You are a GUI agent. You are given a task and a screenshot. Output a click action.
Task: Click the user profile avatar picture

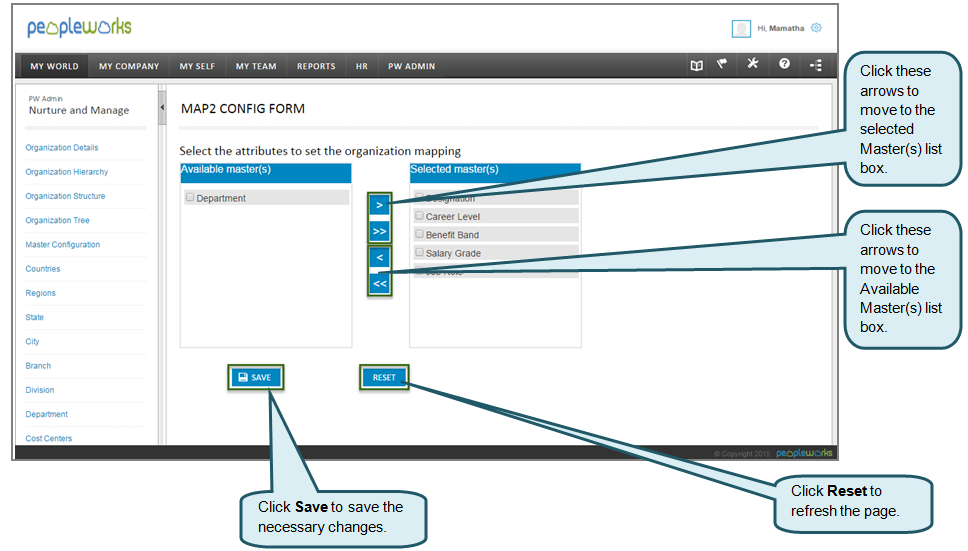pos(741,29)
